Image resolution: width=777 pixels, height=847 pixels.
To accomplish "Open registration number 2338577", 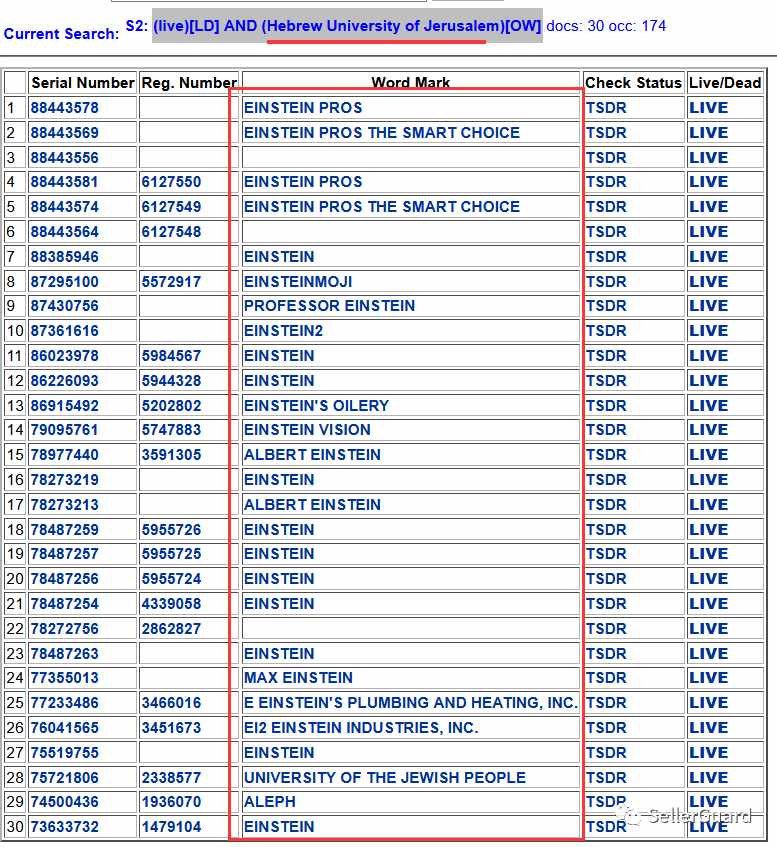I will click(171, 777).
